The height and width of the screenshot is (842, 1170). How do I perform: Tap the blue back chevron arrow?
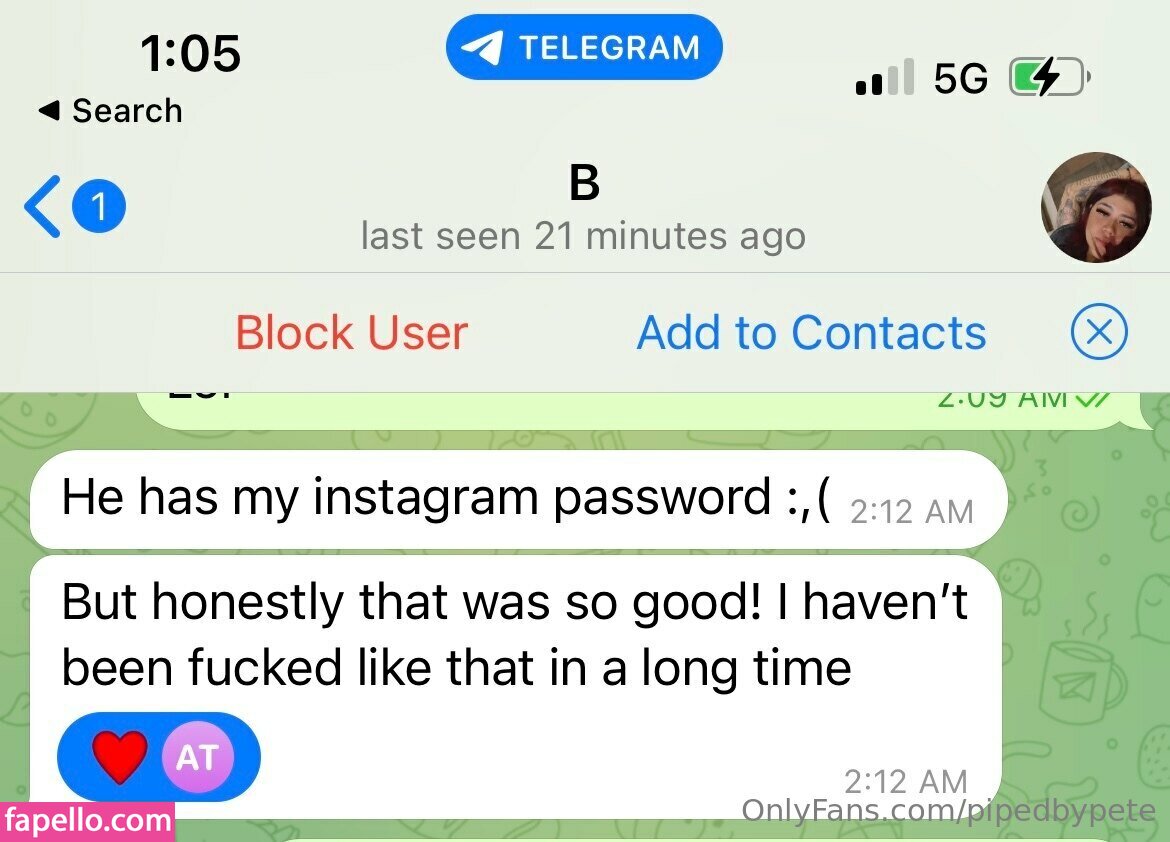[x=42, y=207]
